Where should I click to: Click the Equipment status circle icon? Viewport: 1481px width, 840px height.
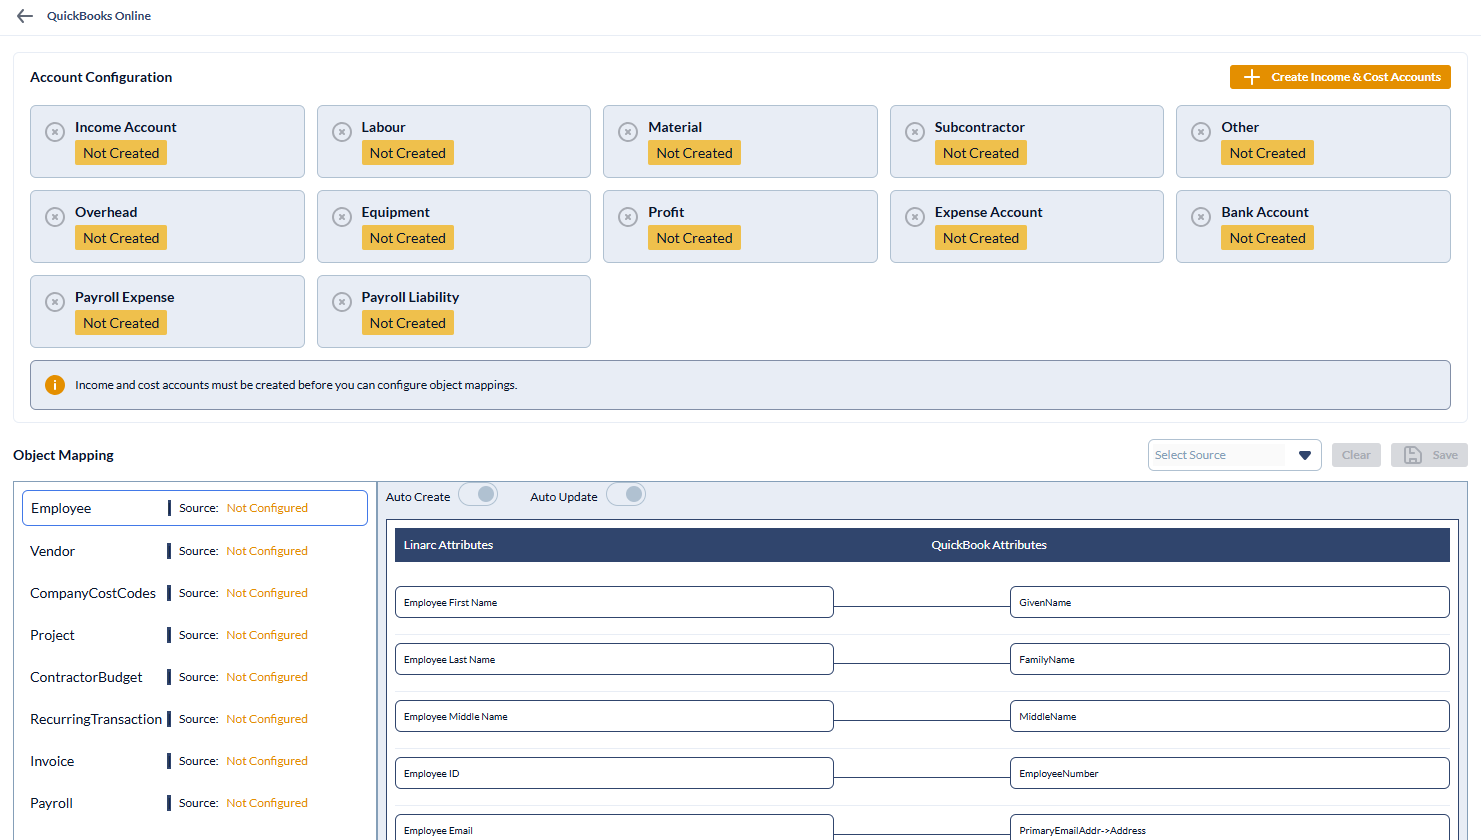point(342,217)
